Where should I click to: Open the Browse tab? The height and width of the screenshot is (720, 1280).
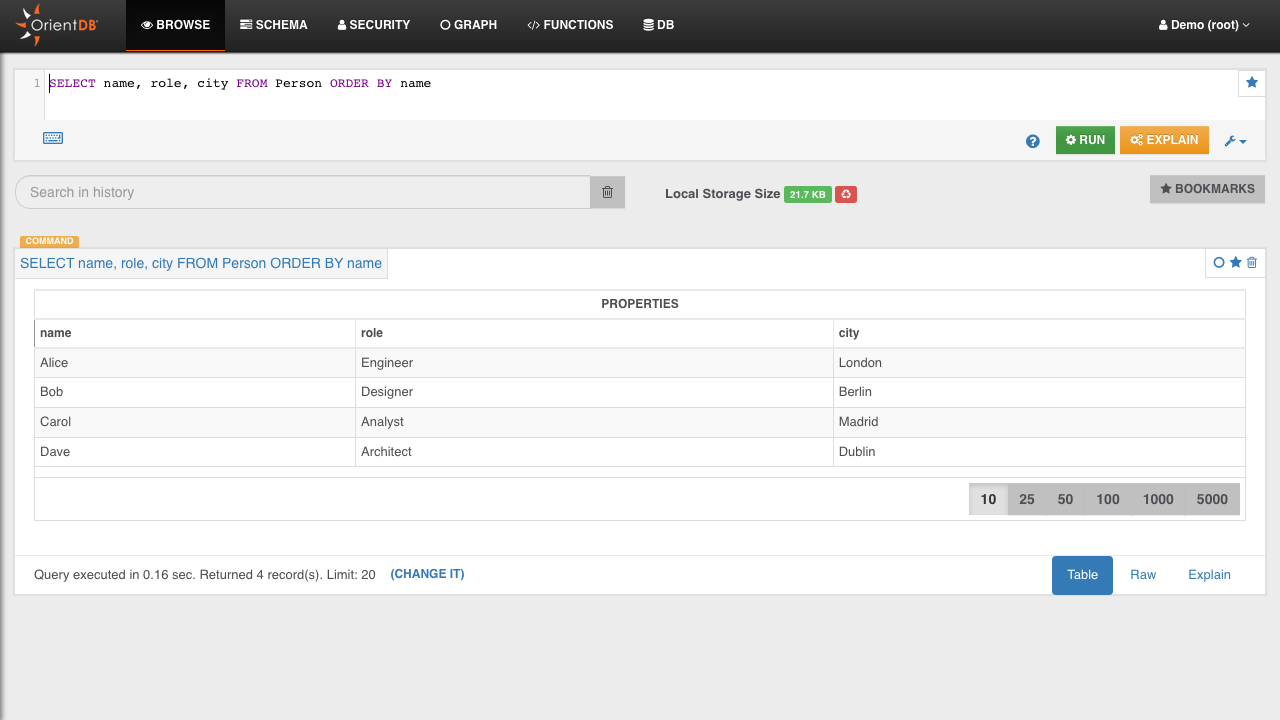point(176,25)
